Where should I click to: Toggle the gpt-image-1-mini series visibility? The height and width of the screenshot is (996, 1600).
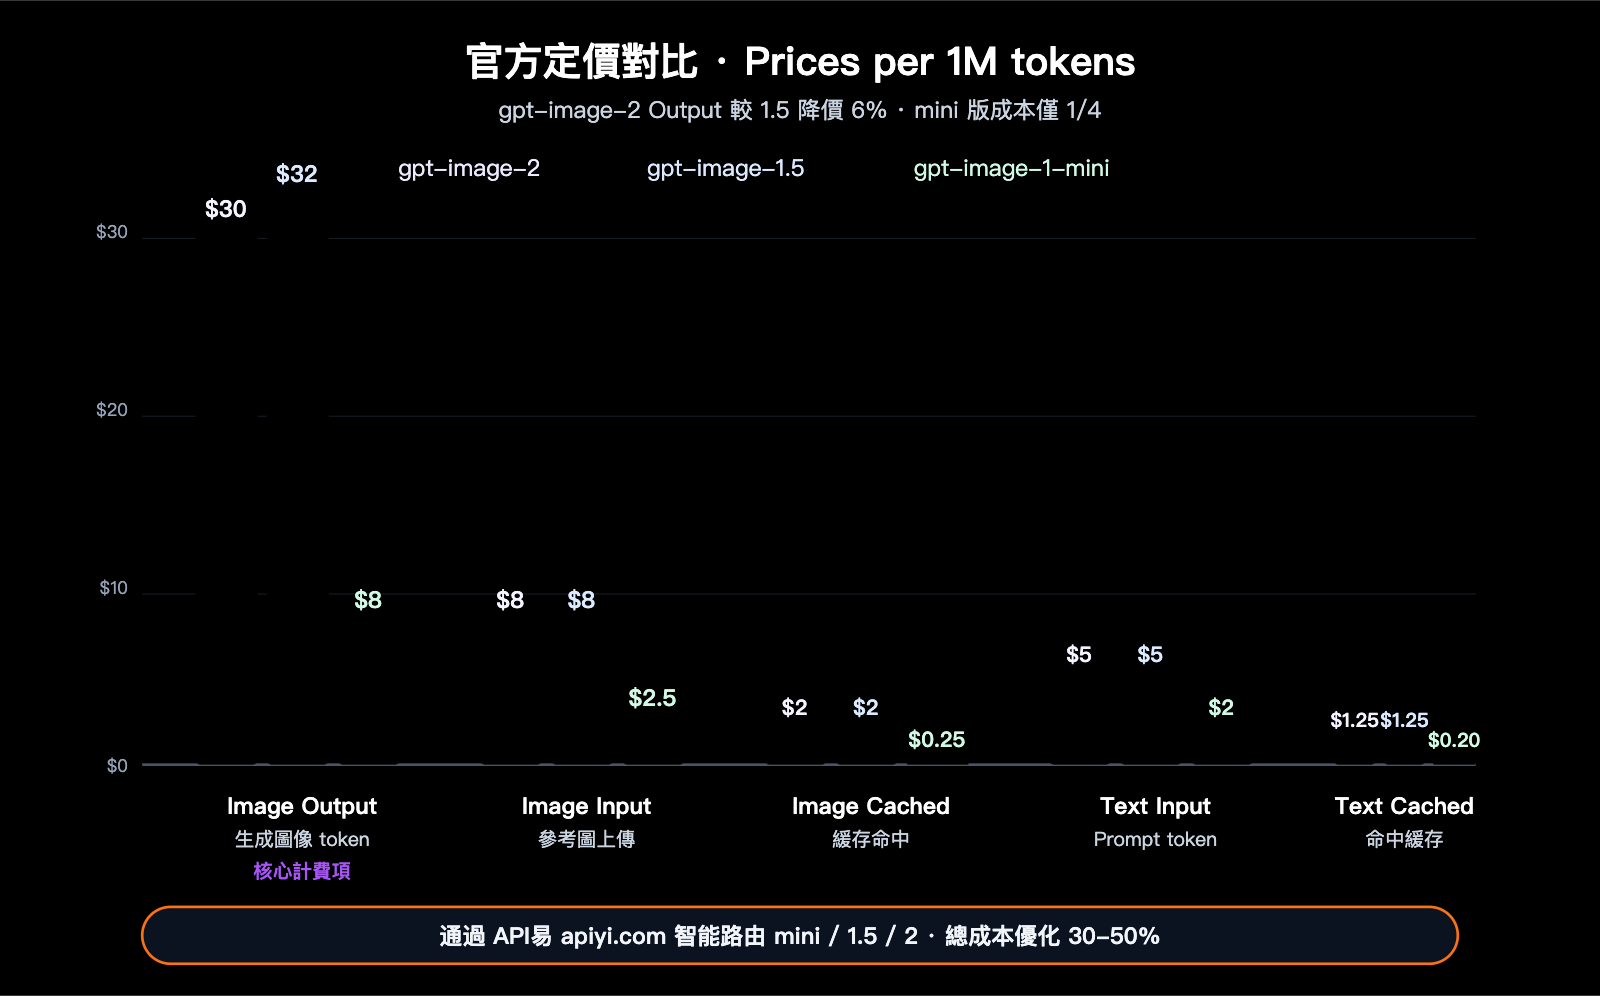pos(1010,168)
